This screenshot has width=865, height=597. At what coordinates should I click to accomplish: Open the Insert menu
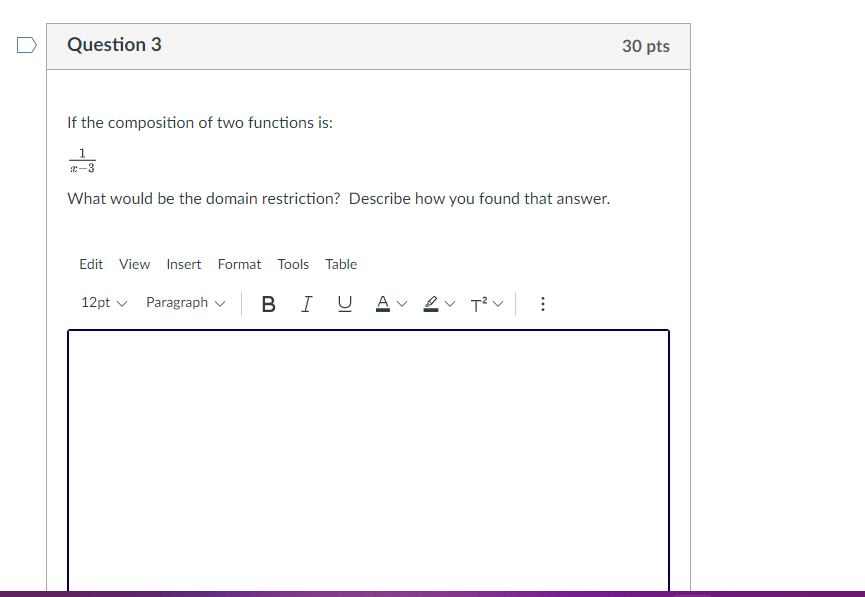tap(183, 264)
